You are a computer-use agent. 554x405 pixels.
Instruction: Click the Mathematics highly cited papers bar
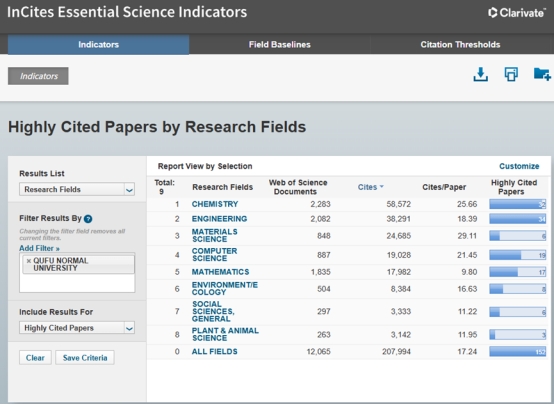click(518, 272)
